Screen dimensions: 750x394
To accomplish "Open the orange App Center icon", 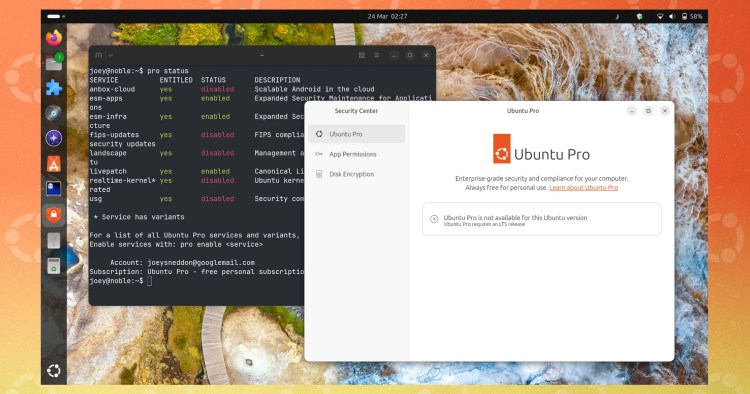I will (x=54, y=164).
